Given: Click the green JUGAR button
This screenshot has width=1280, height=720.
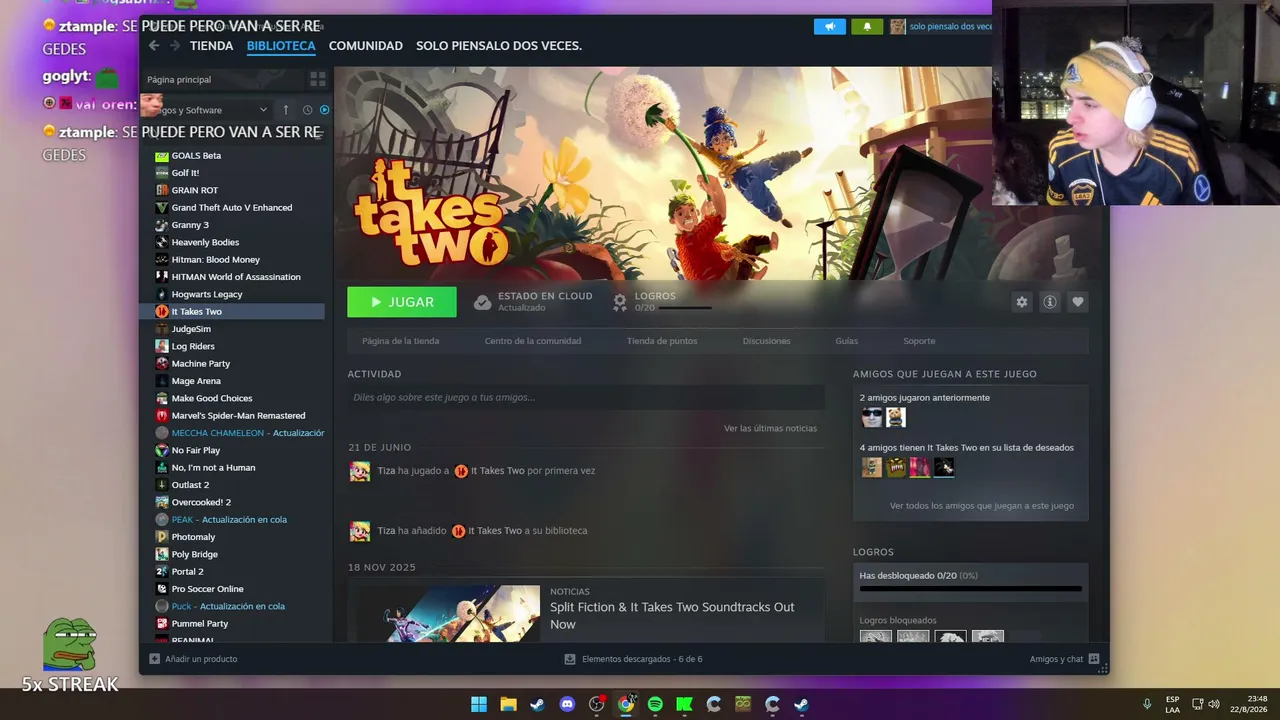Looking at the screenshot, I should pyautogui.click(x=402, y=302).
